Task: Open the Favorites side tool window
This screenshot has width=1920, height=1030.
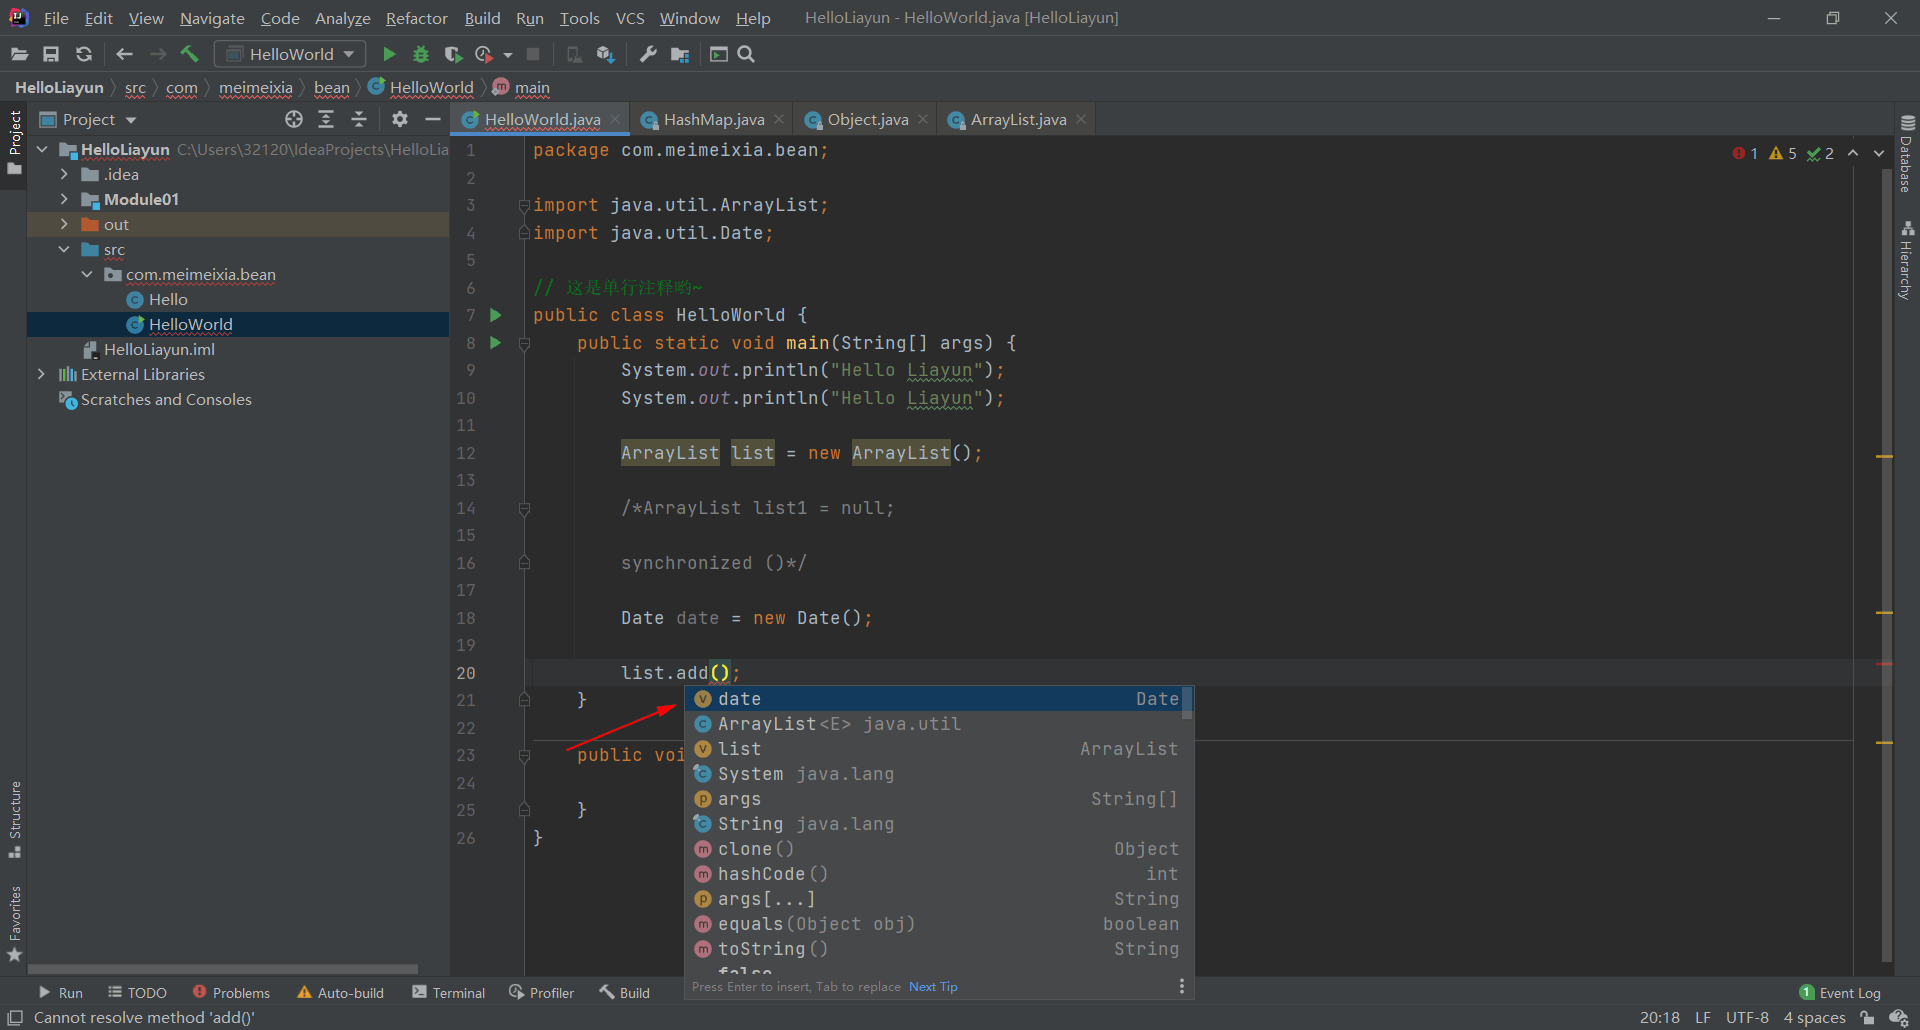Action: pyautogui.click(x=15, y=923)
